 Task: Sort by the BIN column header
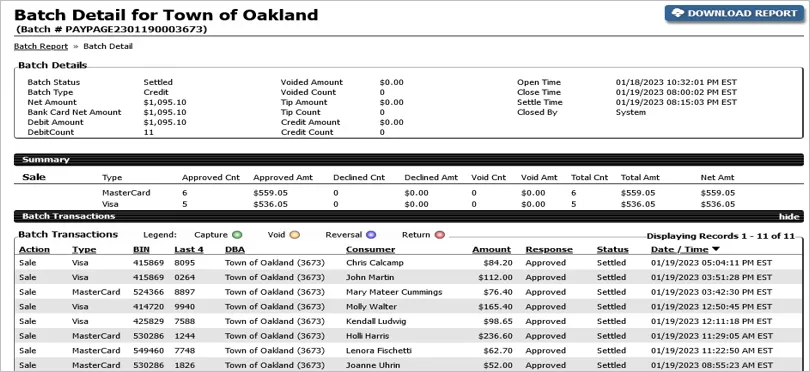(x=141, y=250)
